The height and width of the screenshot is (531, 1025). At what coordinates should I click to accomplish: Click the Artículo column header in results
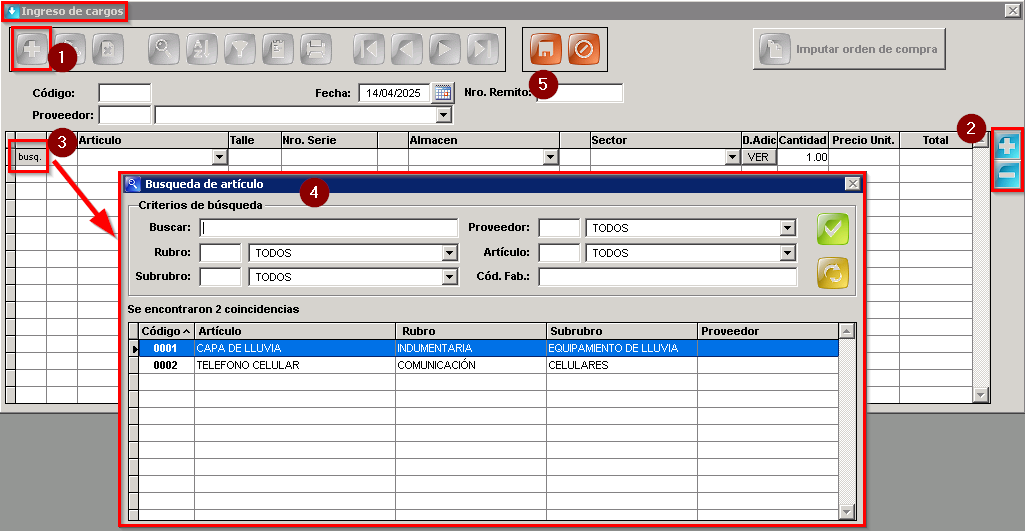coord(295,331)
